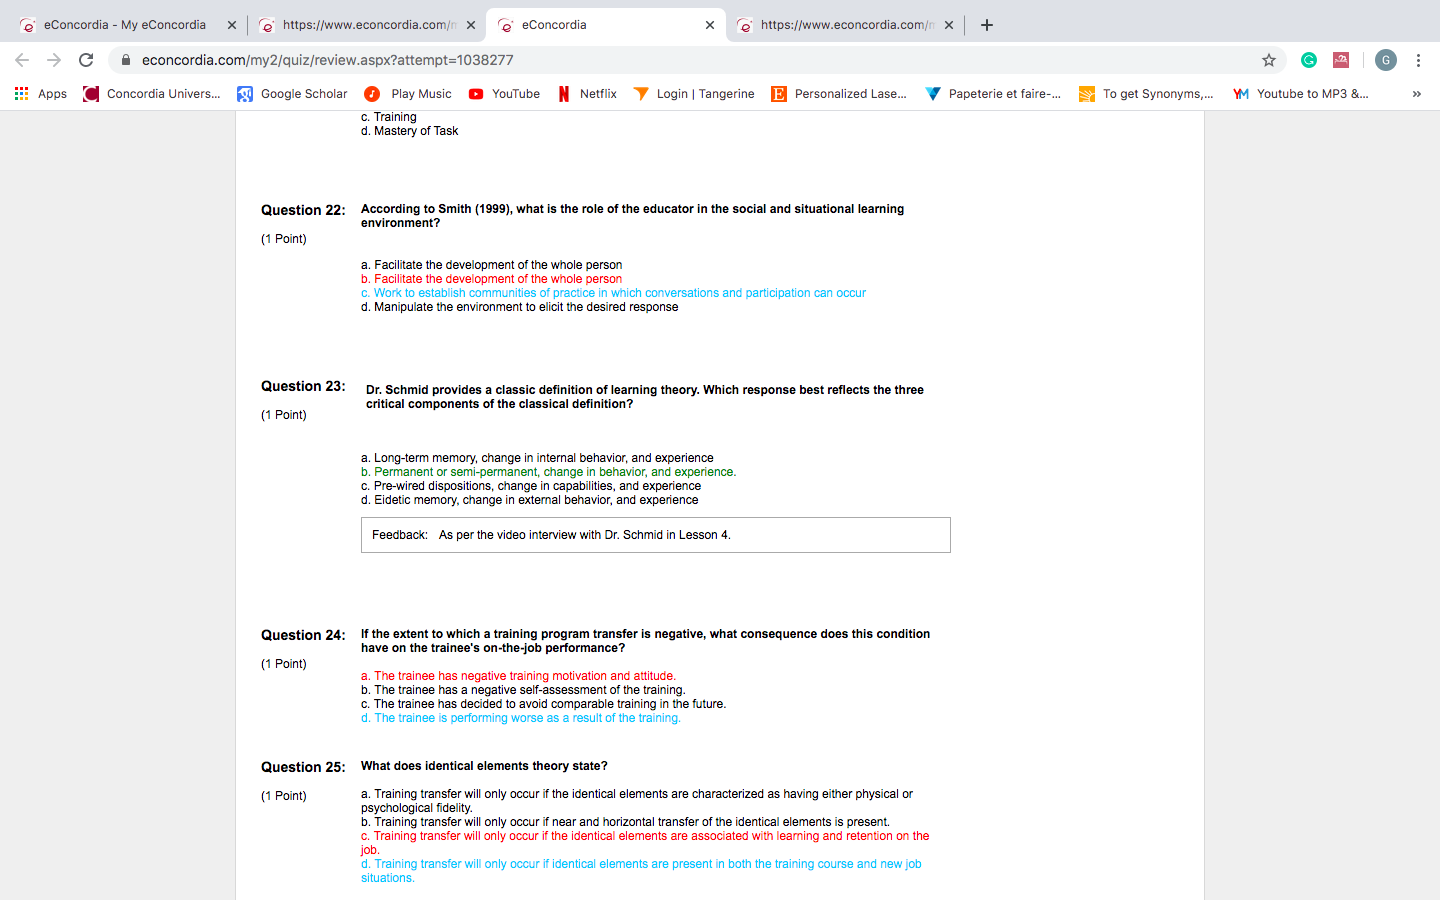Open a new browser tab
The height and width of the screenshot is (900, 1440).
(987, 25)
